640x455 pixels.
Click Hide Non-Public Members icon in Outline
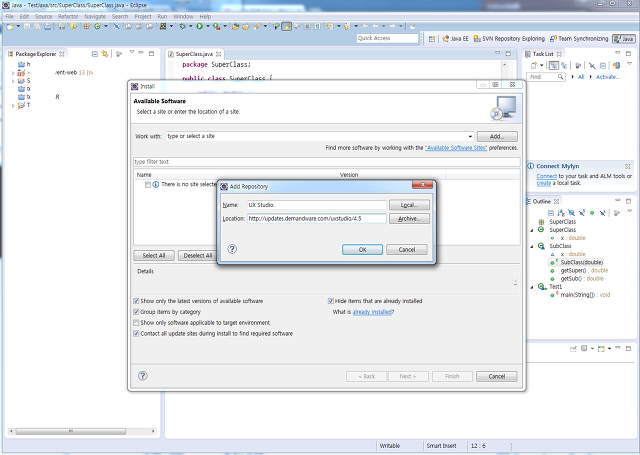tap(592, 213)
